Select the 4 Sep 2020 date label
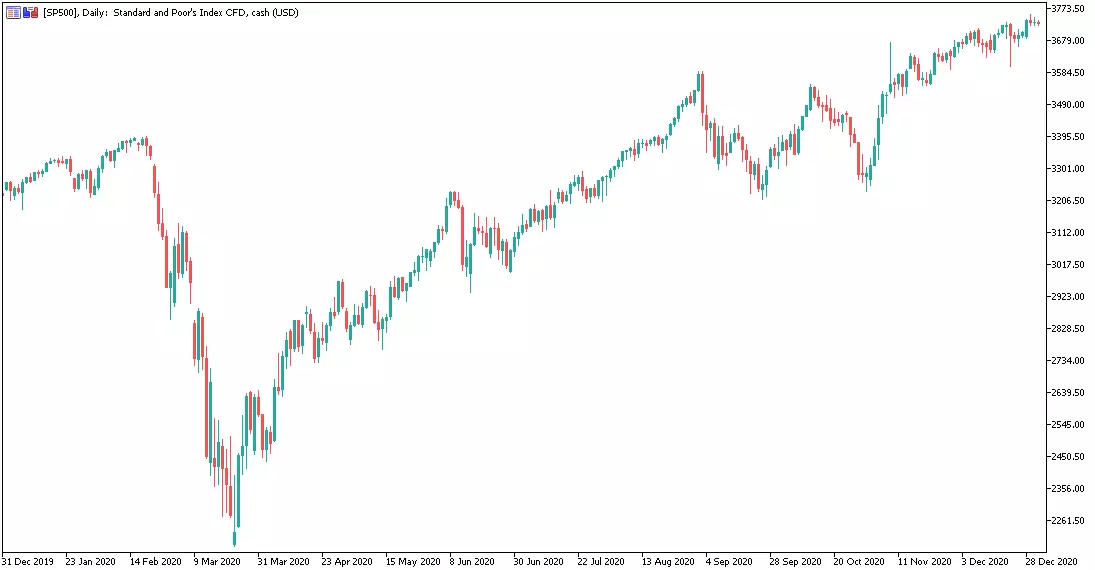This screenshot has width=1095, height=570. pos(729,562)
